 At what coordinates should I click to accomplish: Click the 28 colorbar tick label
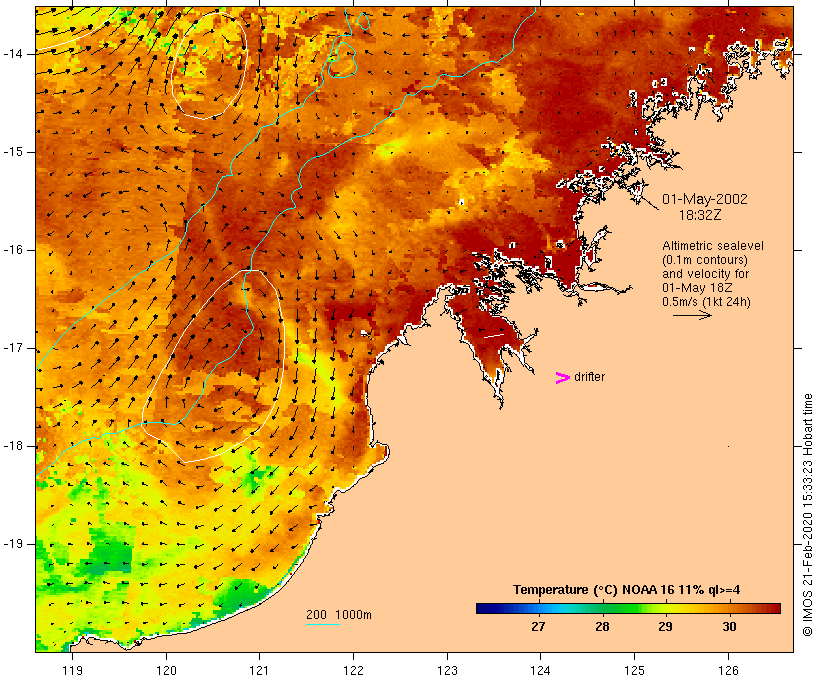pos(602,627)
